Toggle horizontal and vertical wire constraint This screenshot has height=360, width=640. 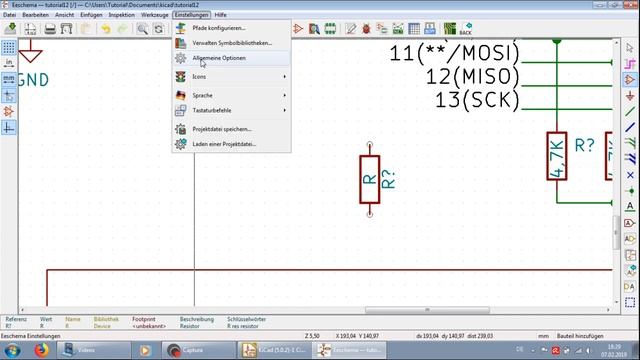[9, 128]
